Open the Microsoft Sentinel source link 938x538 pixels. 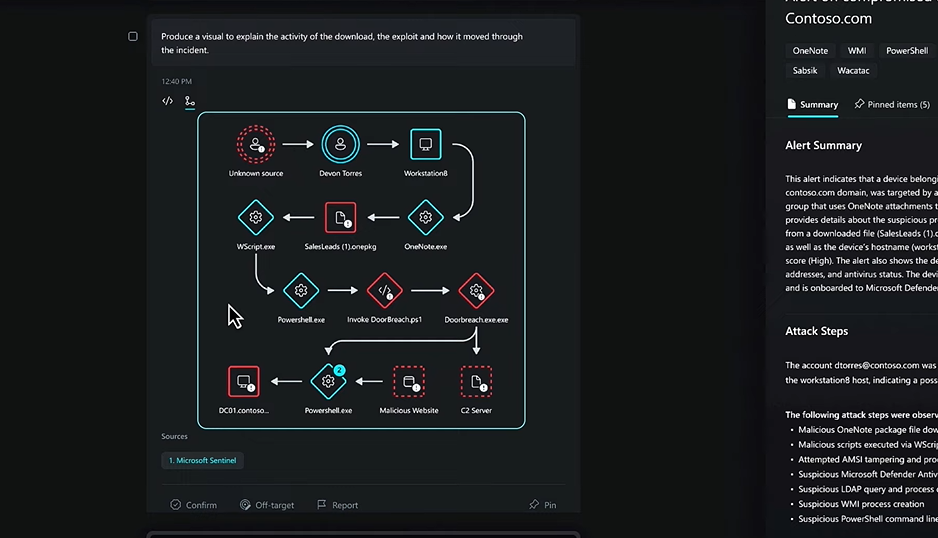coord(202,460)
